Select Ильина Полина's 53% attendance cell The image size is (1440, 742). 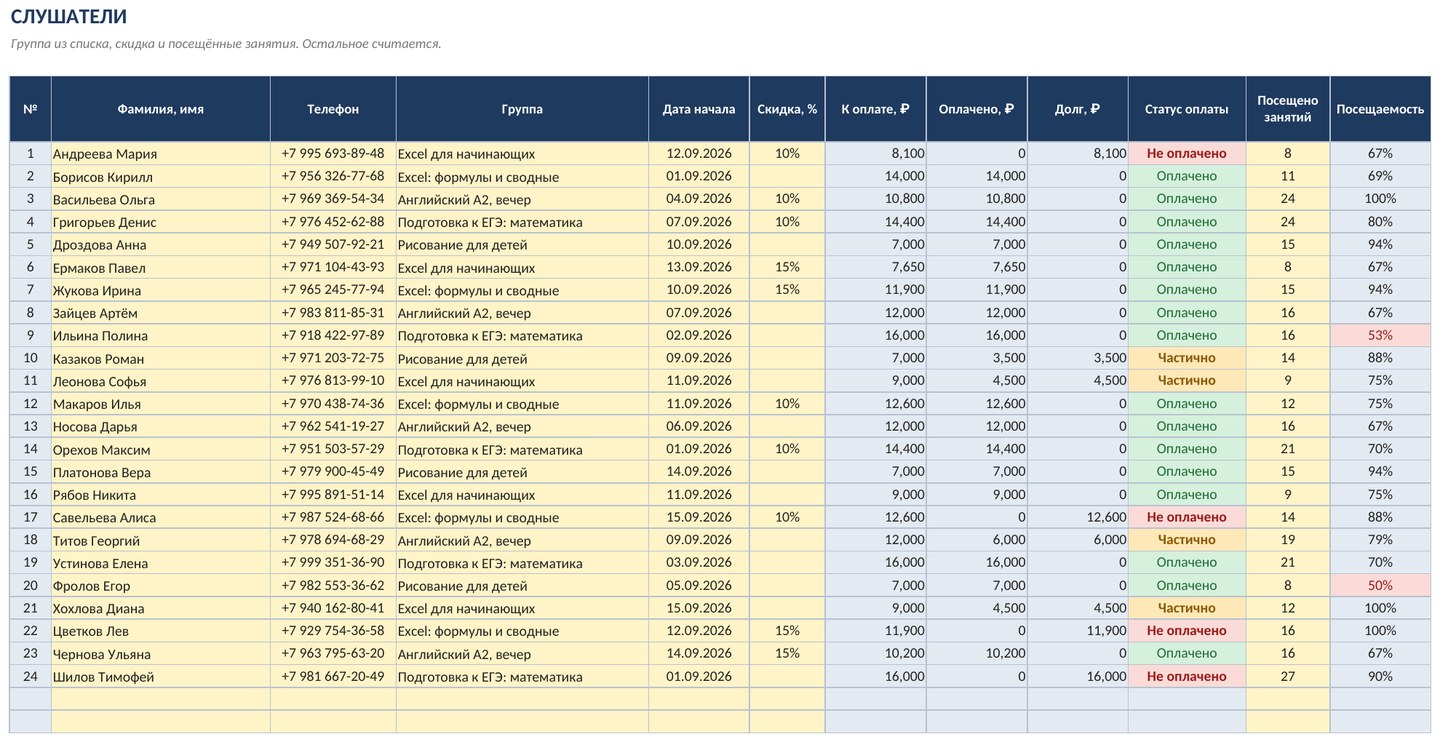click(x=1380, y=336)
